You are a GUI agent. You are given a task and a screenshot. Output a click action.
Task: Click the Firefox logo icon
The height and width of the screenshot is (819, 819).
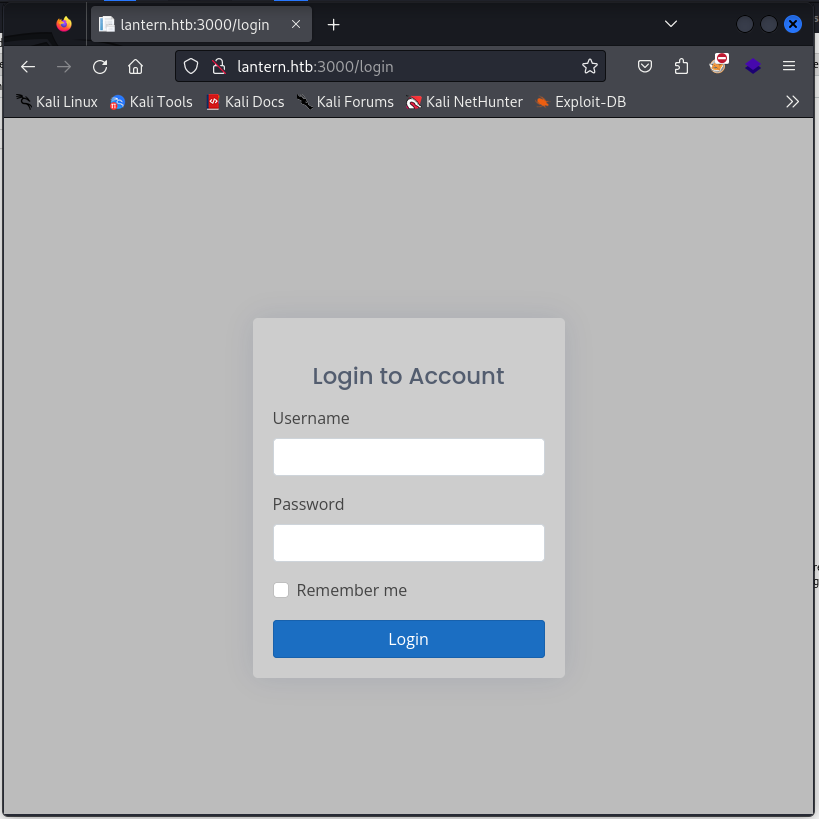[64, 24]
